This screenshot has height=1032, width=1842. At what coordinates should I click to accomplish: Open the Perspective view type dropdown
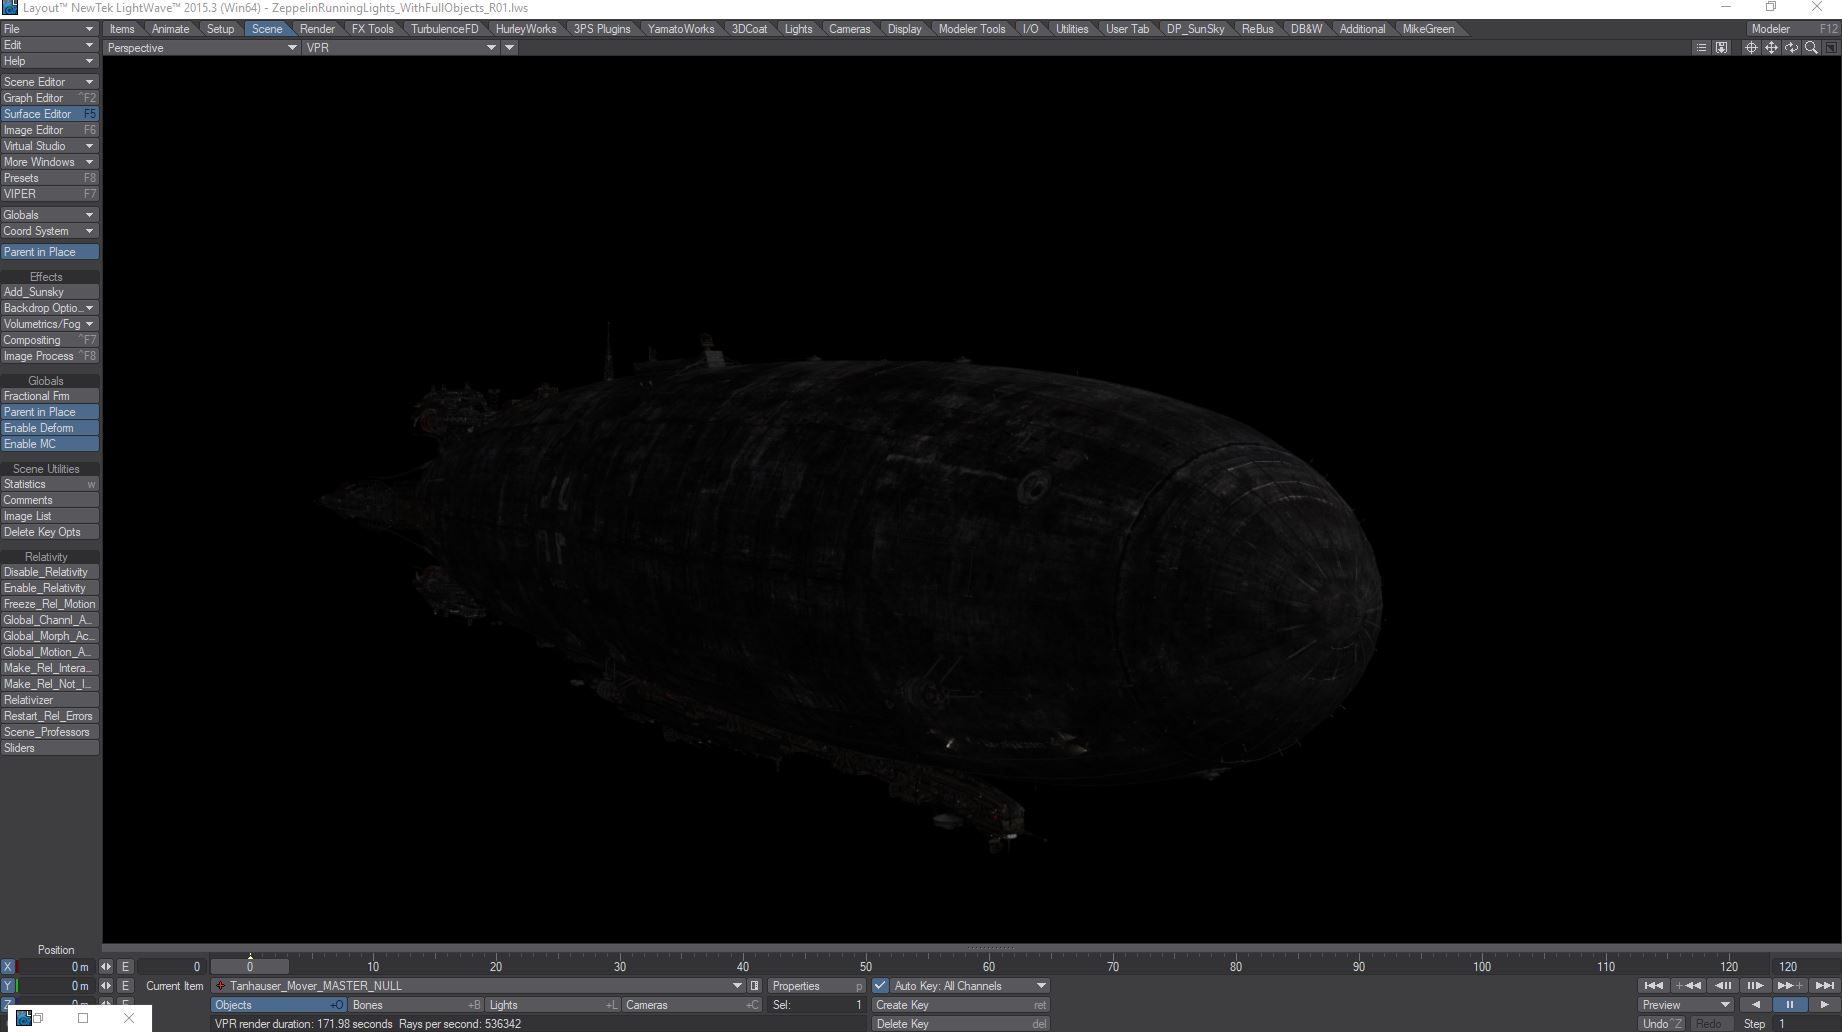coord(201,48)
